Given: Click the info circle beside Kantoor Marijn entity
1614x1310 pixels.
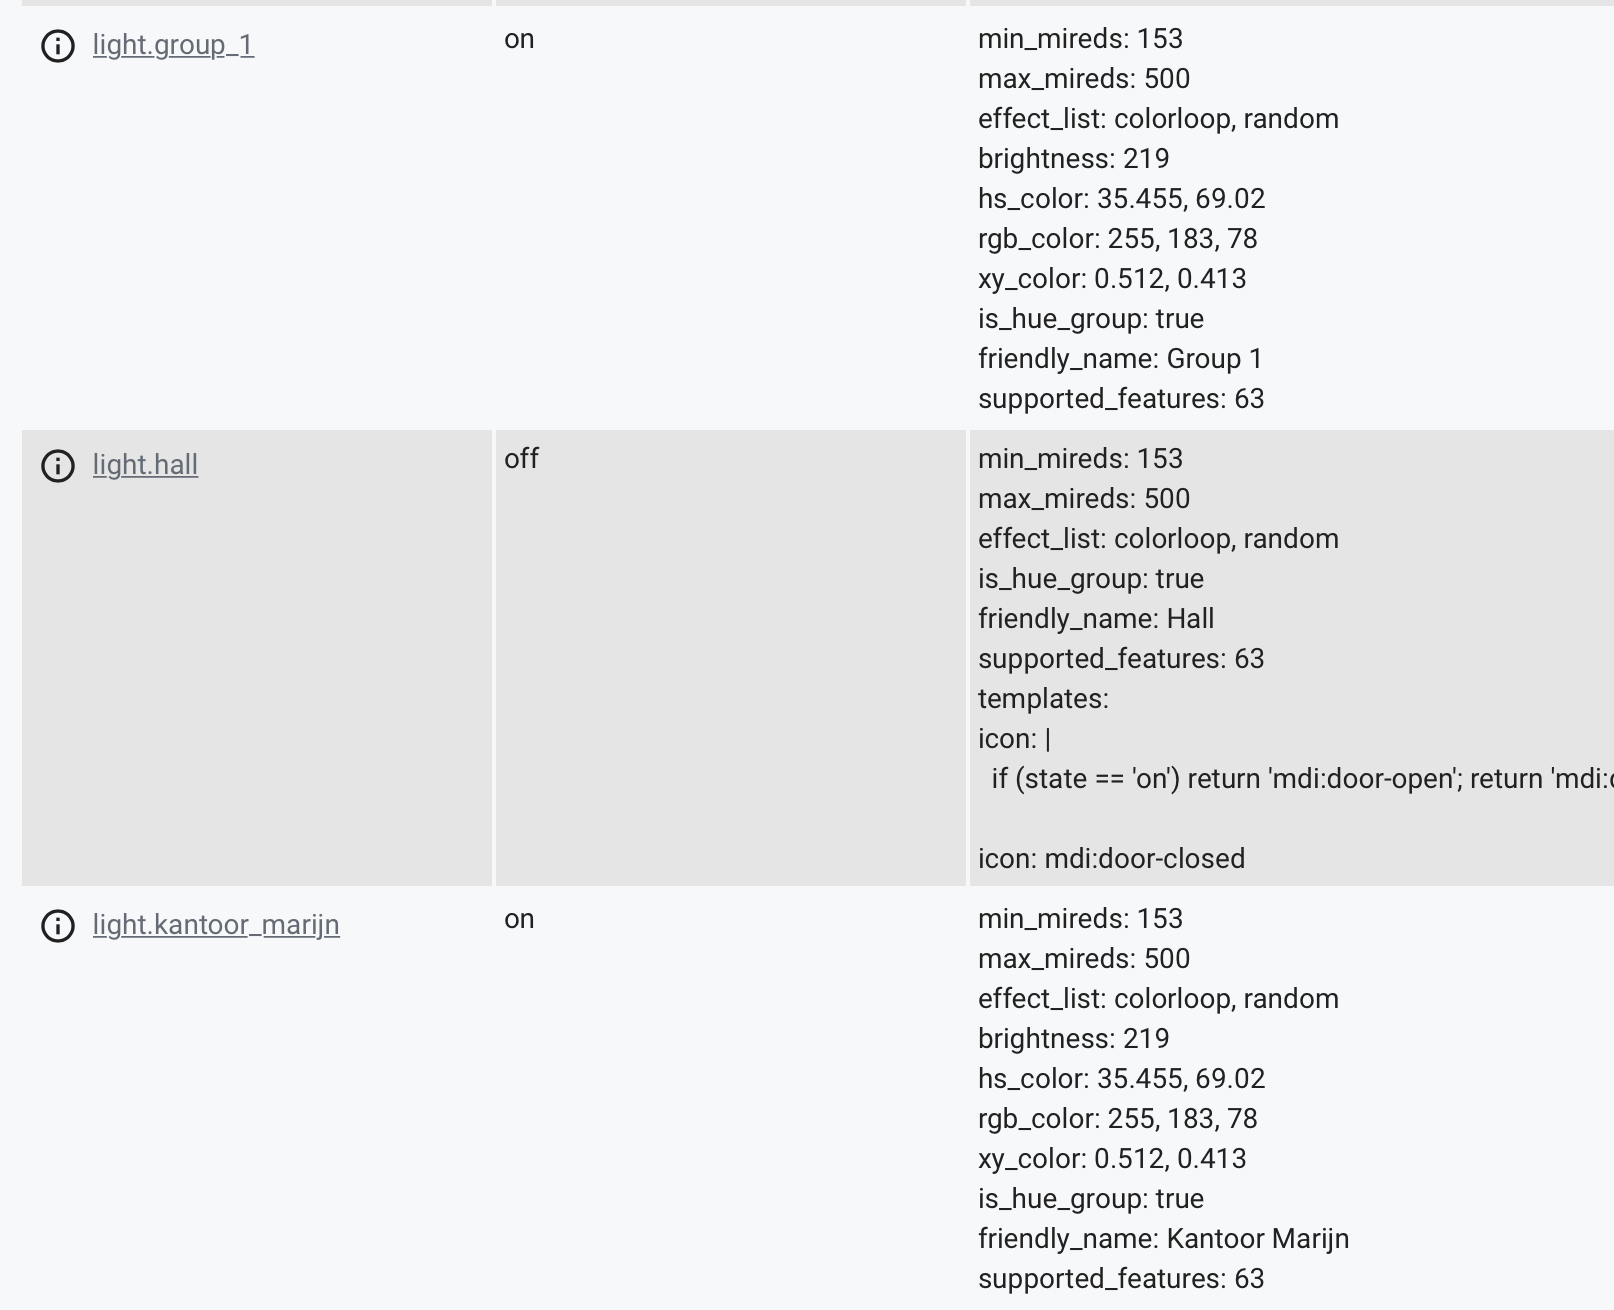Looking at the screenshot, I should 57,924.
